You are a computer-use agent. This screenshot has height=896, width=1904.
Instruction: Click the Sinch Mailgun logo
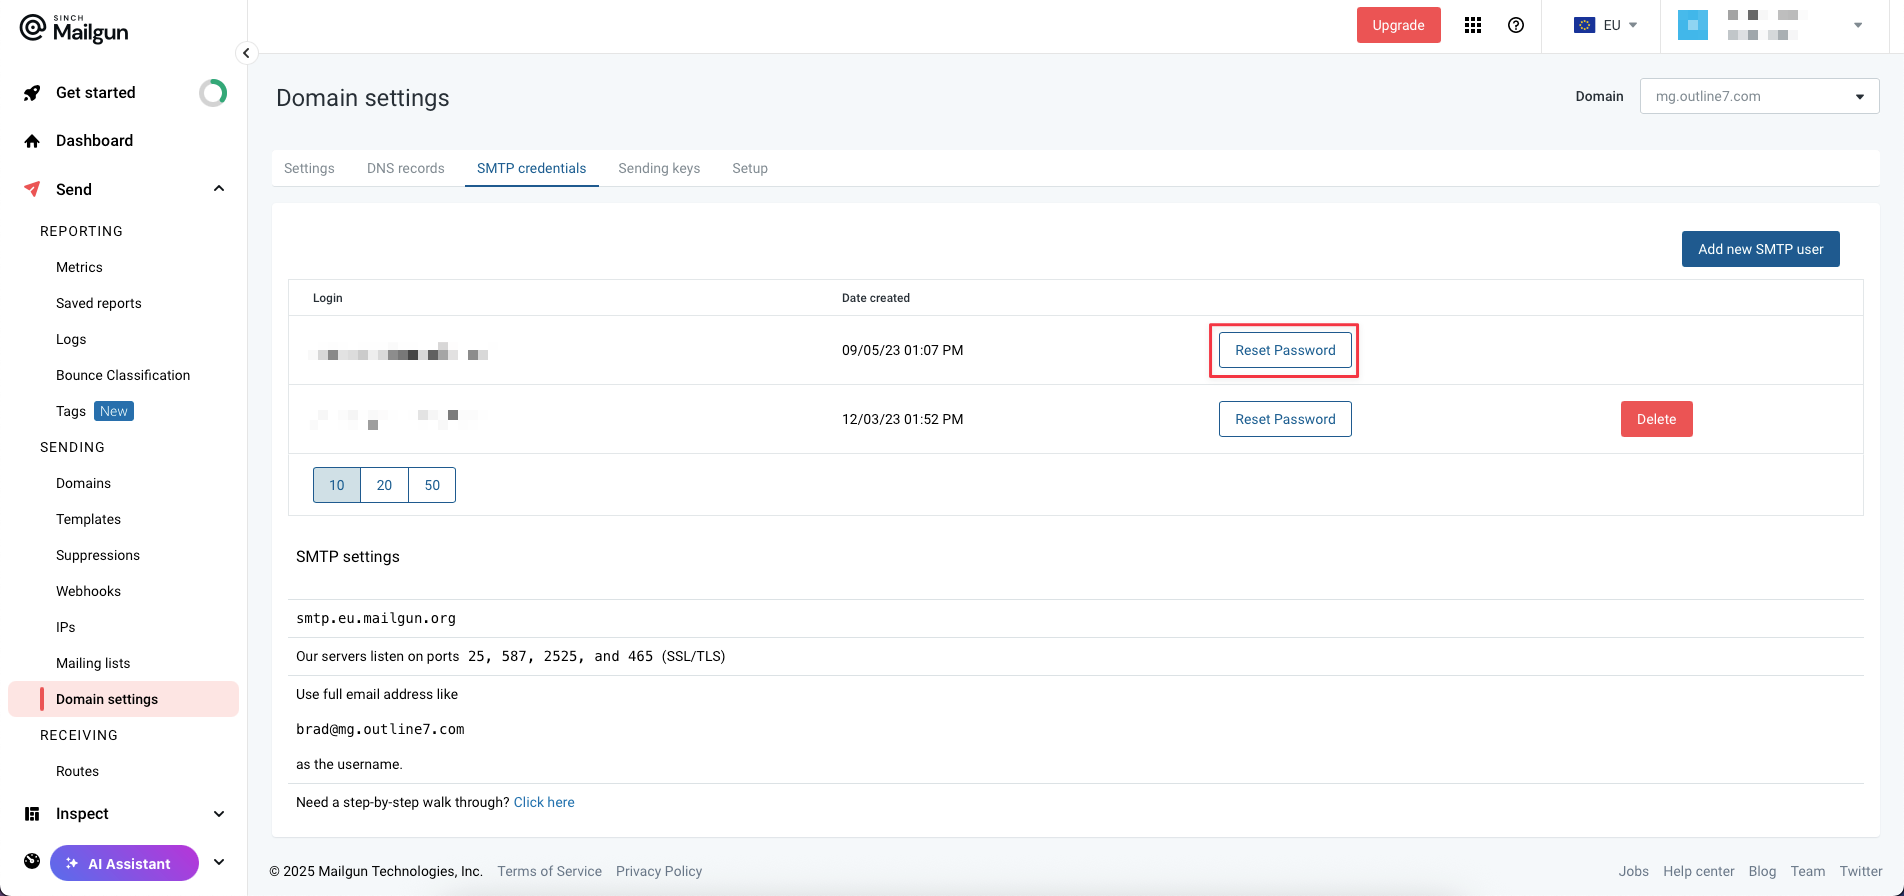point(74,29)
